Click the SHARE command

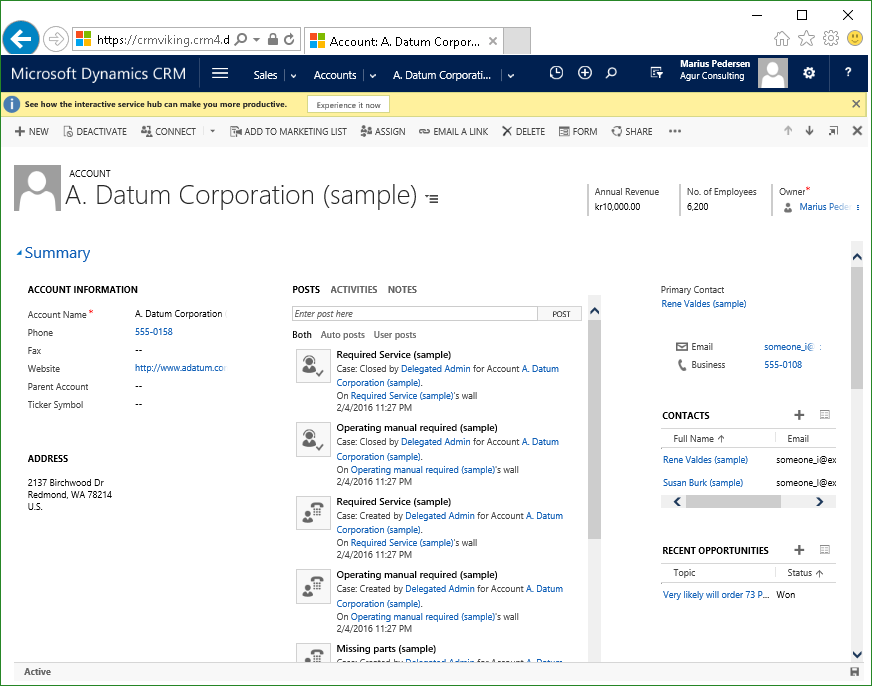(632, 131)
